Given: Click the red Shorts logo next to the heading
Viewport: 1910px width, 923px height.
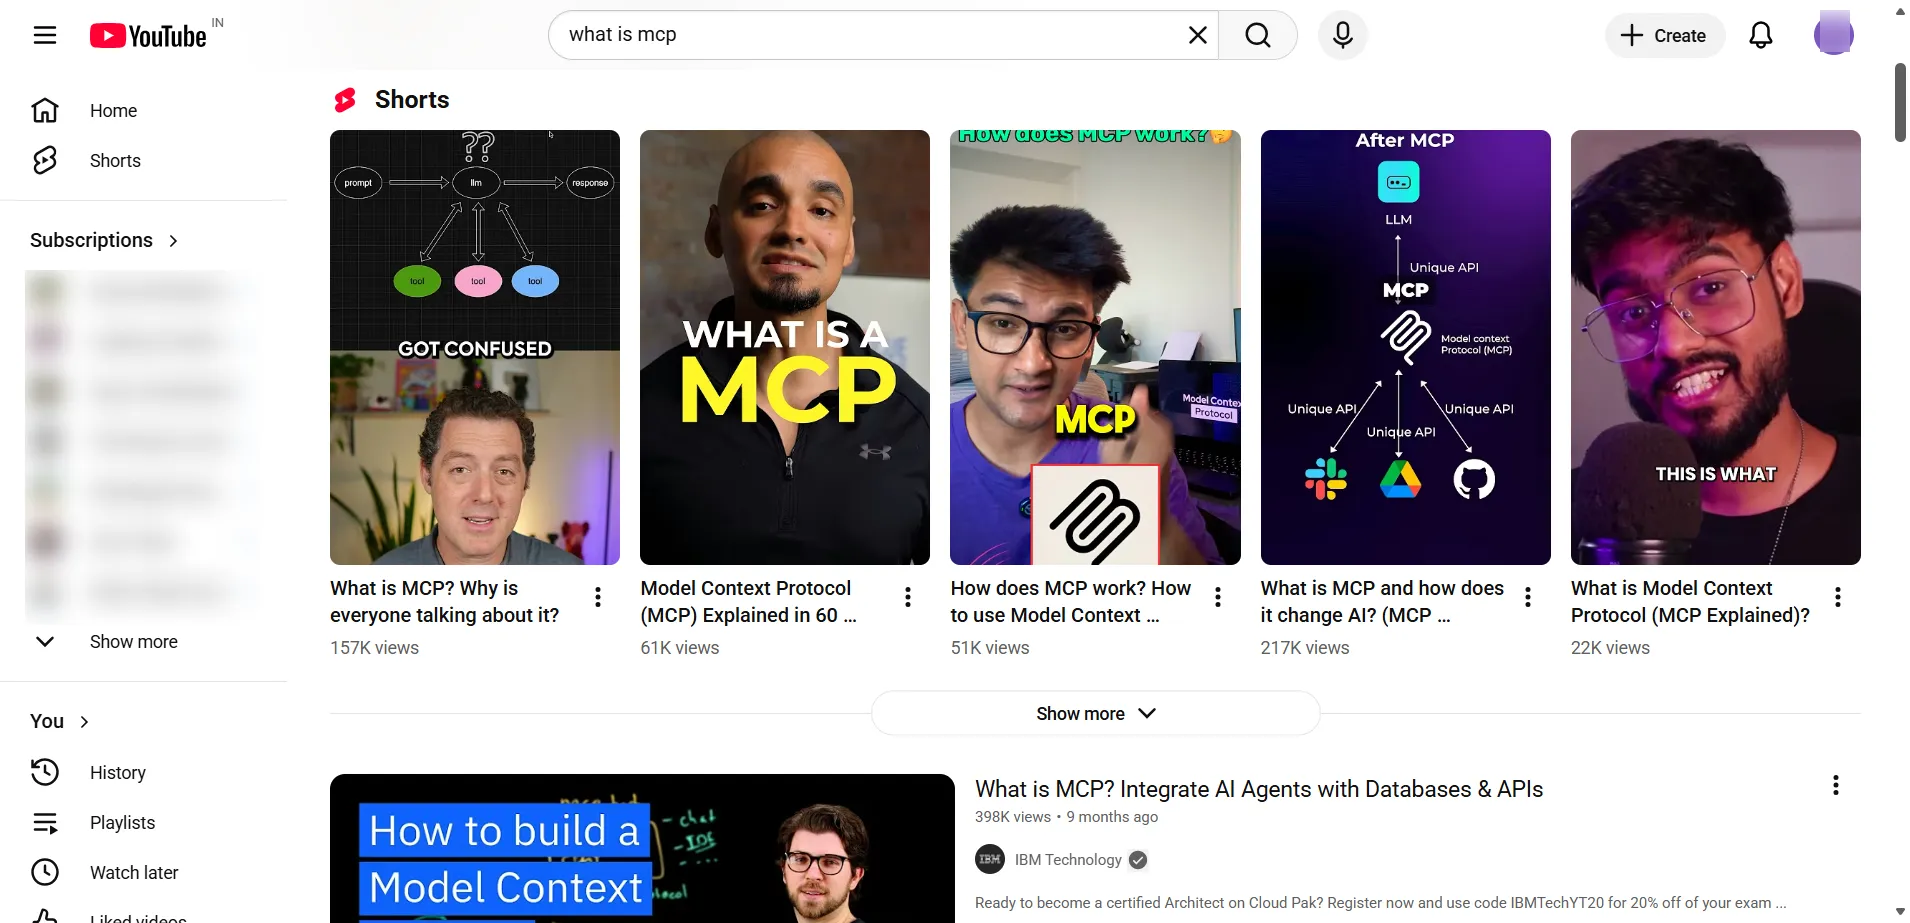Looking at the screenshot, I should click(344, 99).
